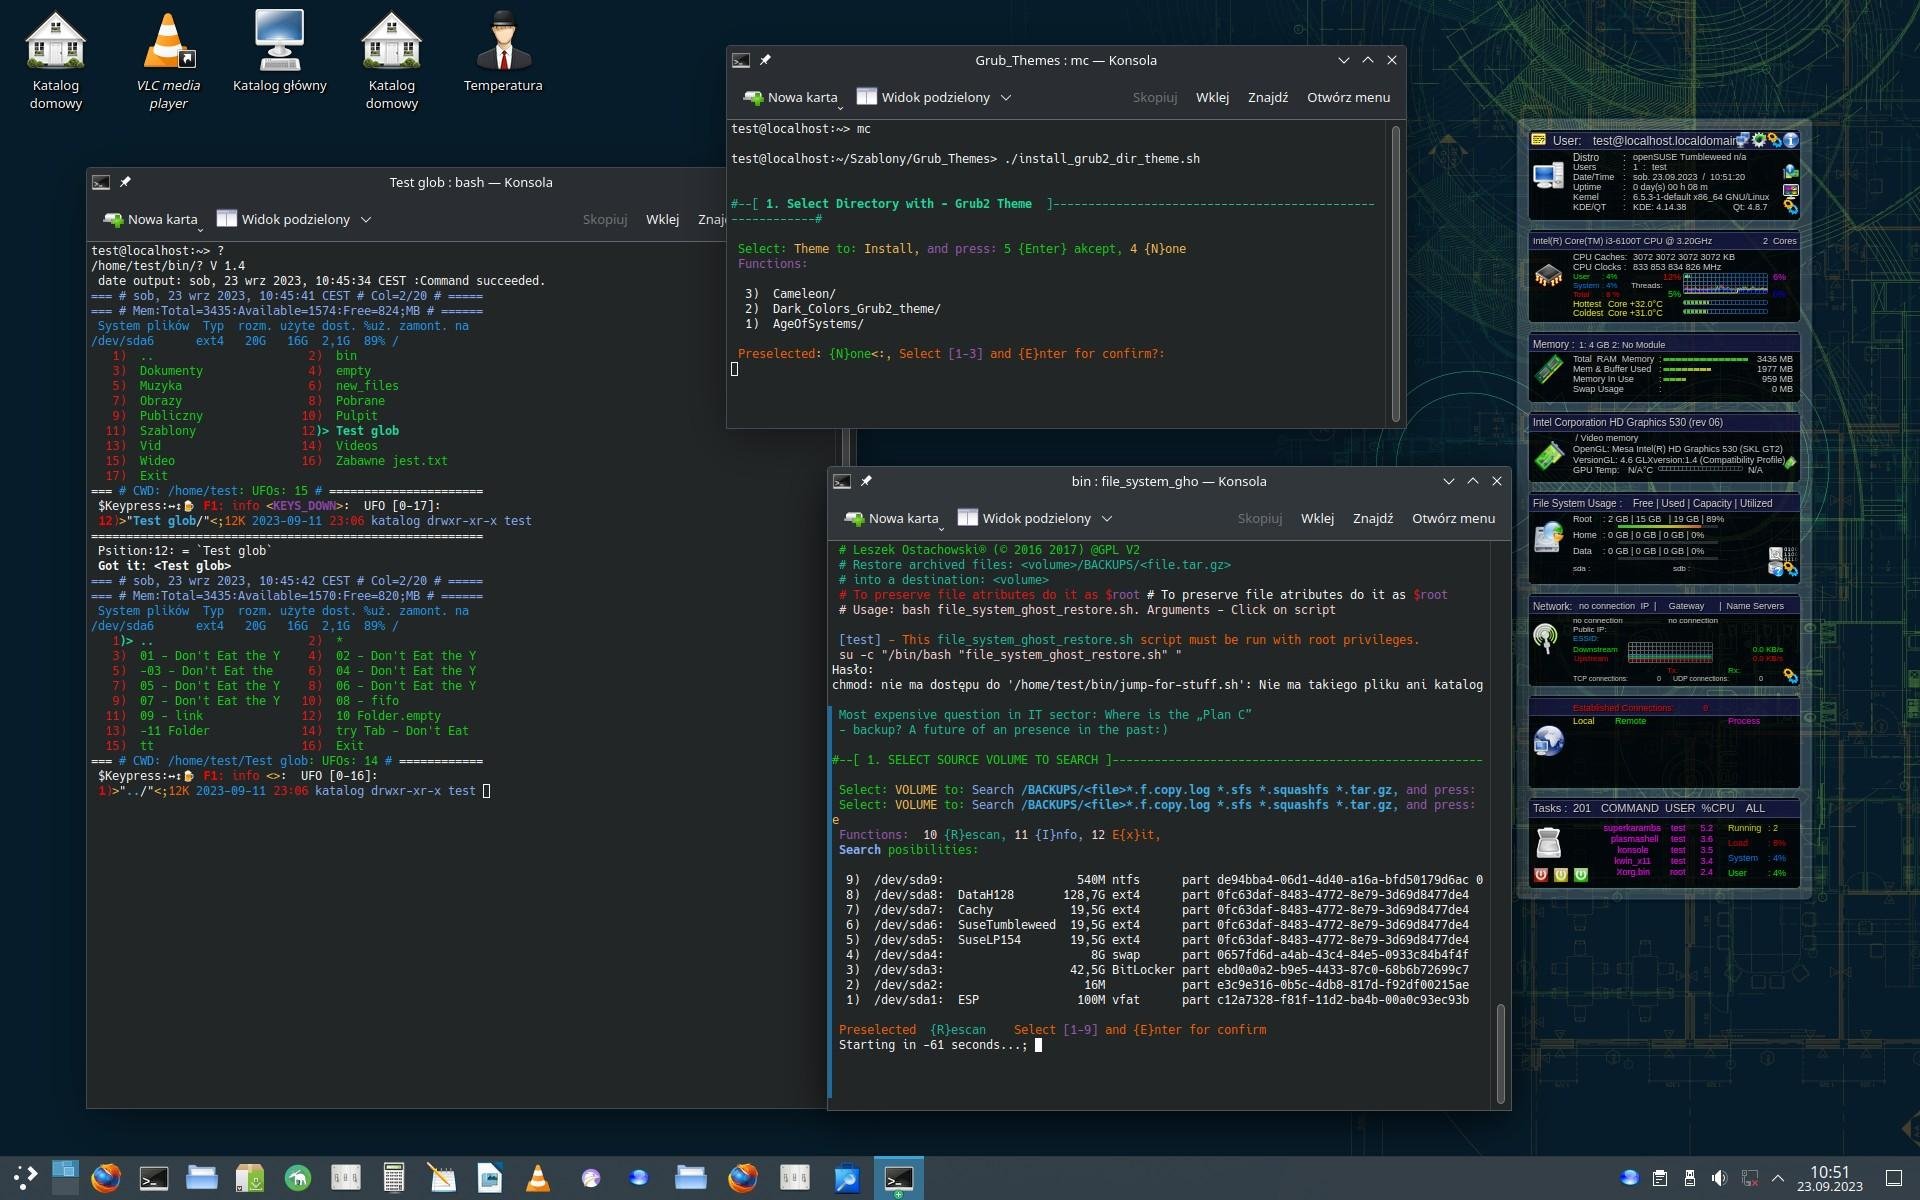Click the disconnected network tray icon
Image resolution: width=1920 pixels, height=1200 pixels.
(1749, 1178)
